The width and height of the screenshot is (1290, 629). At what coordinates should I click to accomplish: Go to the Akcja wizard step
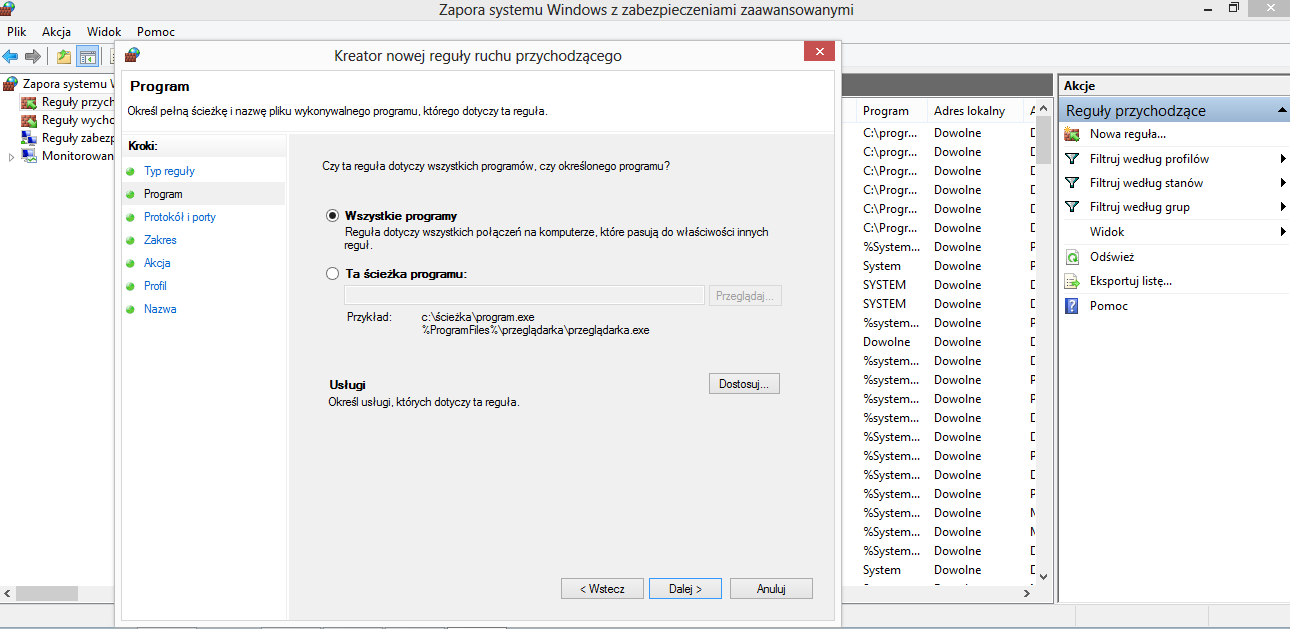coord(157,263)
